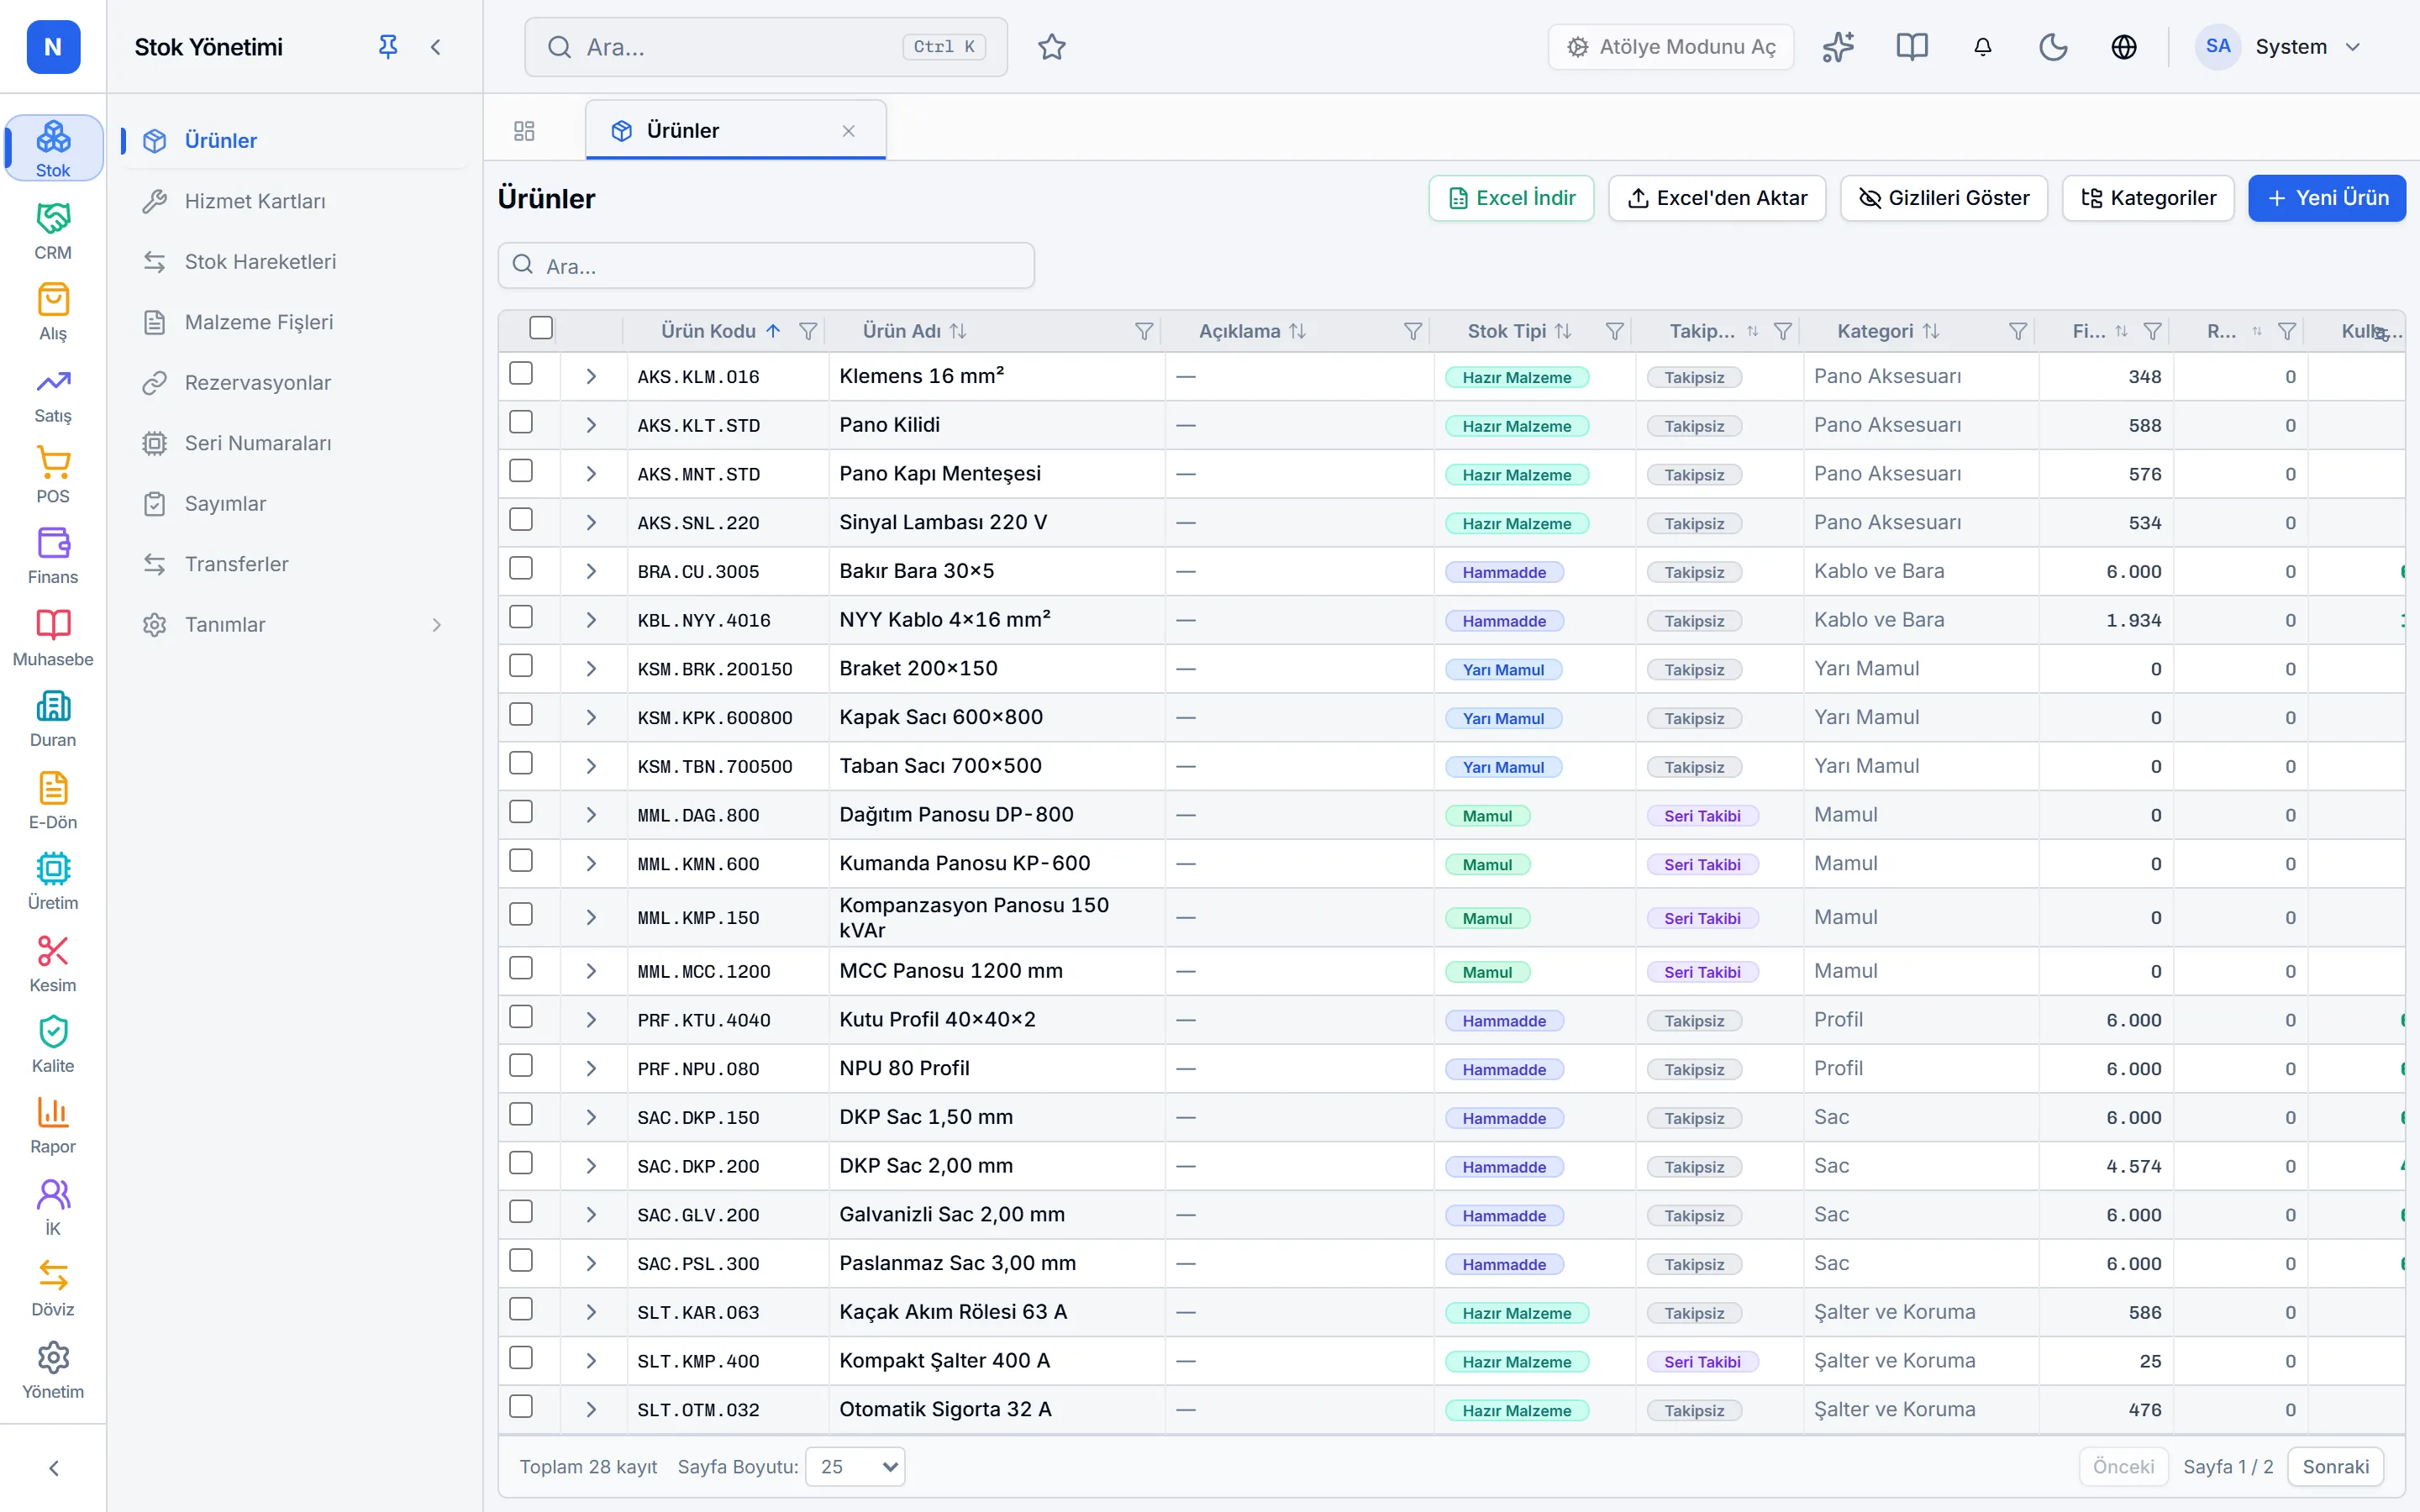Check the AKS.KLM.016 row checkbox

click(521, 374)
